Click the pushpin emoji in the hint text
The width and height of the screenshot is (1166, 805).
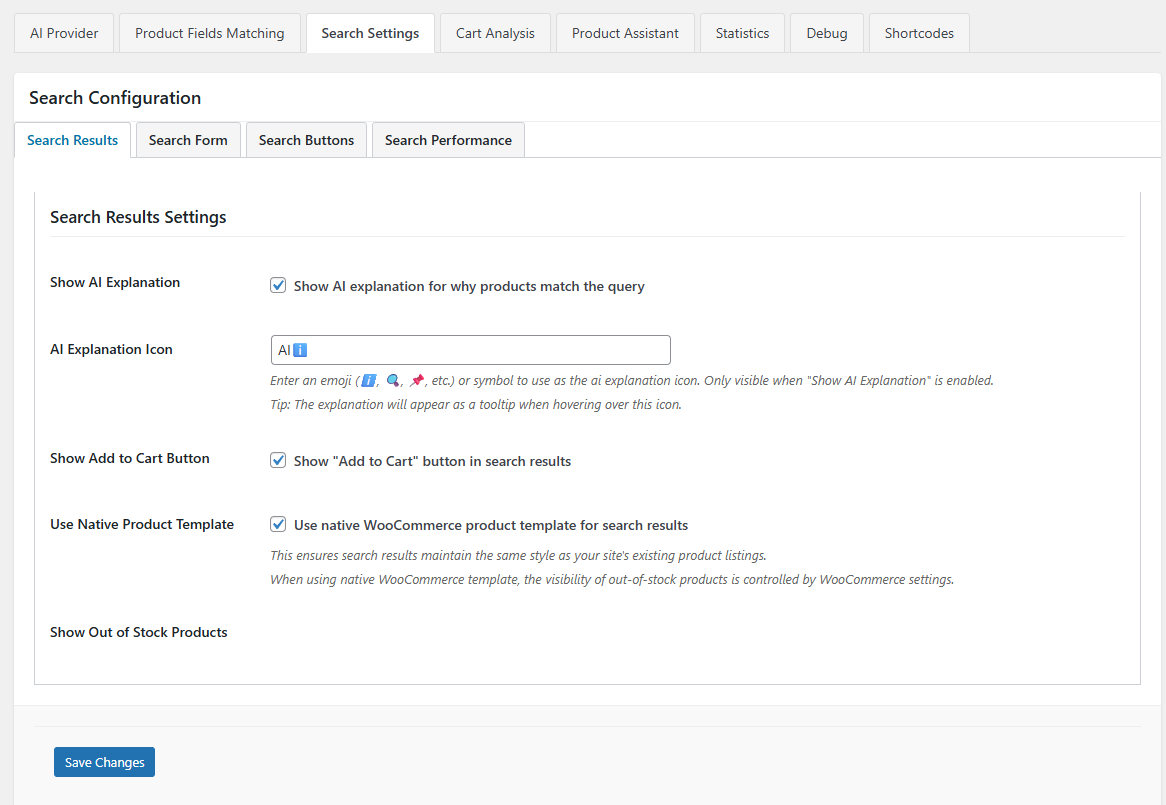pos(417,381)
